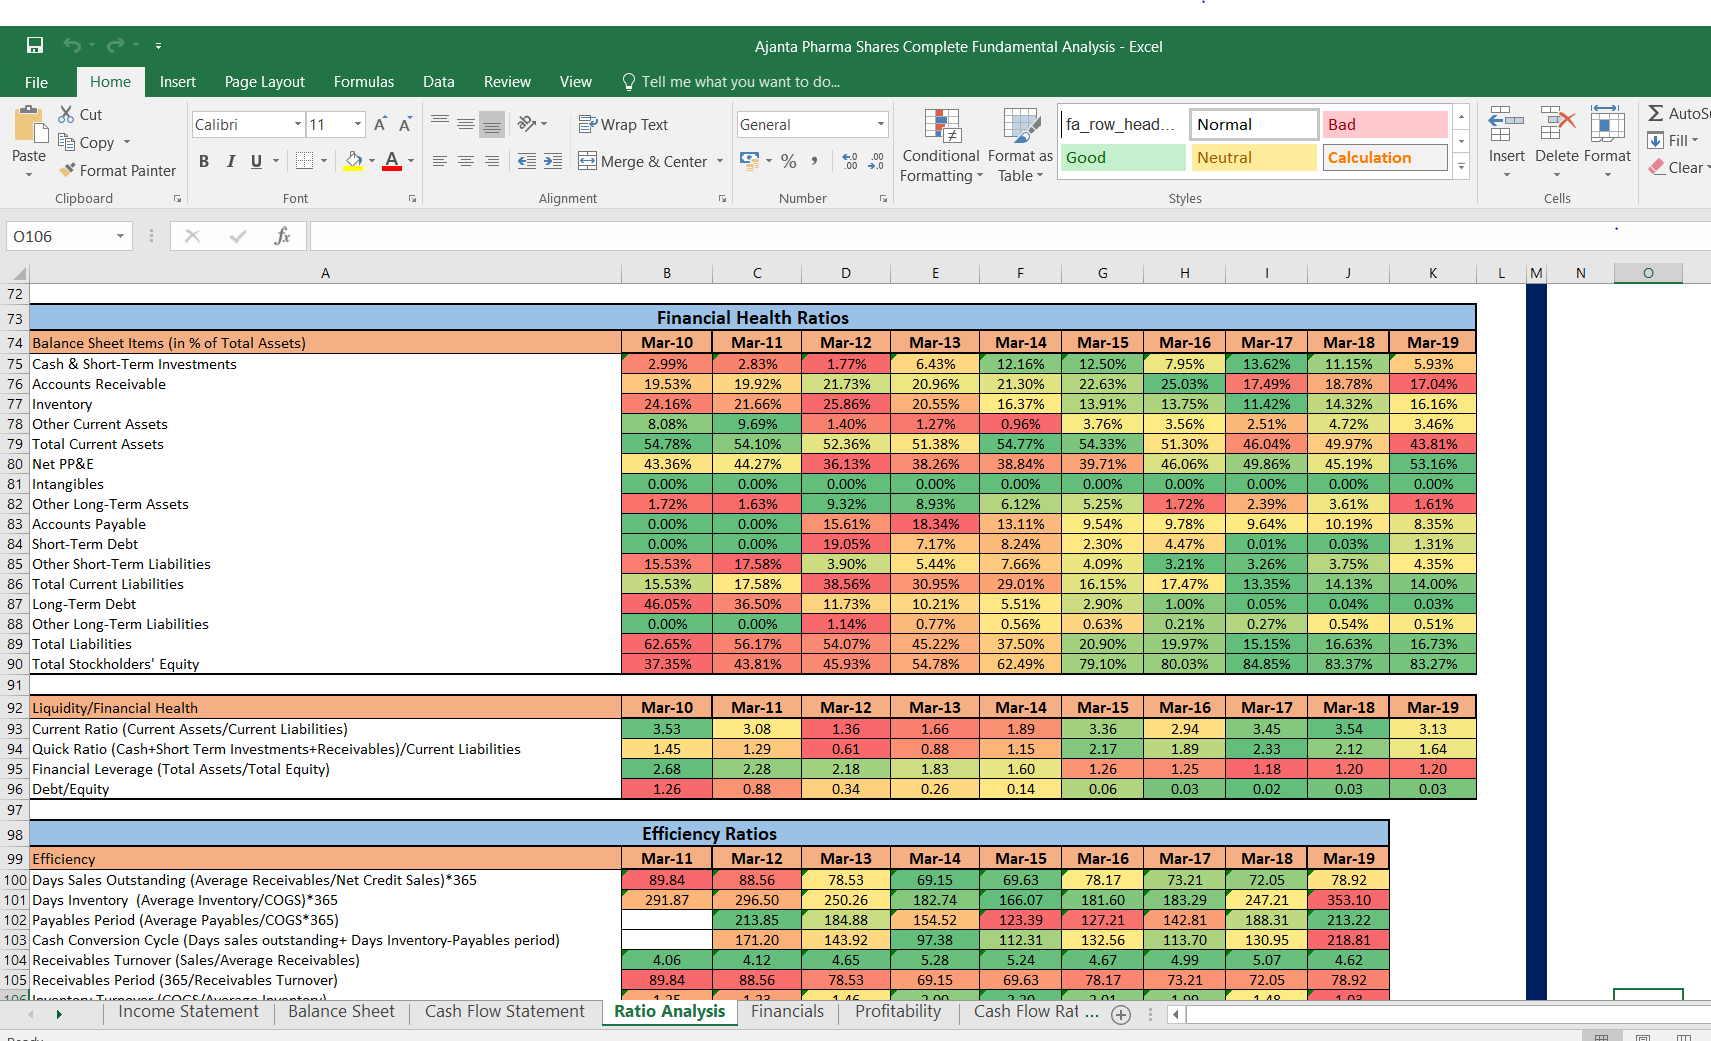This screenshot has width=1711, height=1041.
Task: Open the Font Color dropdown arrow
Action: pyautogui.click(x=411, y=161)
